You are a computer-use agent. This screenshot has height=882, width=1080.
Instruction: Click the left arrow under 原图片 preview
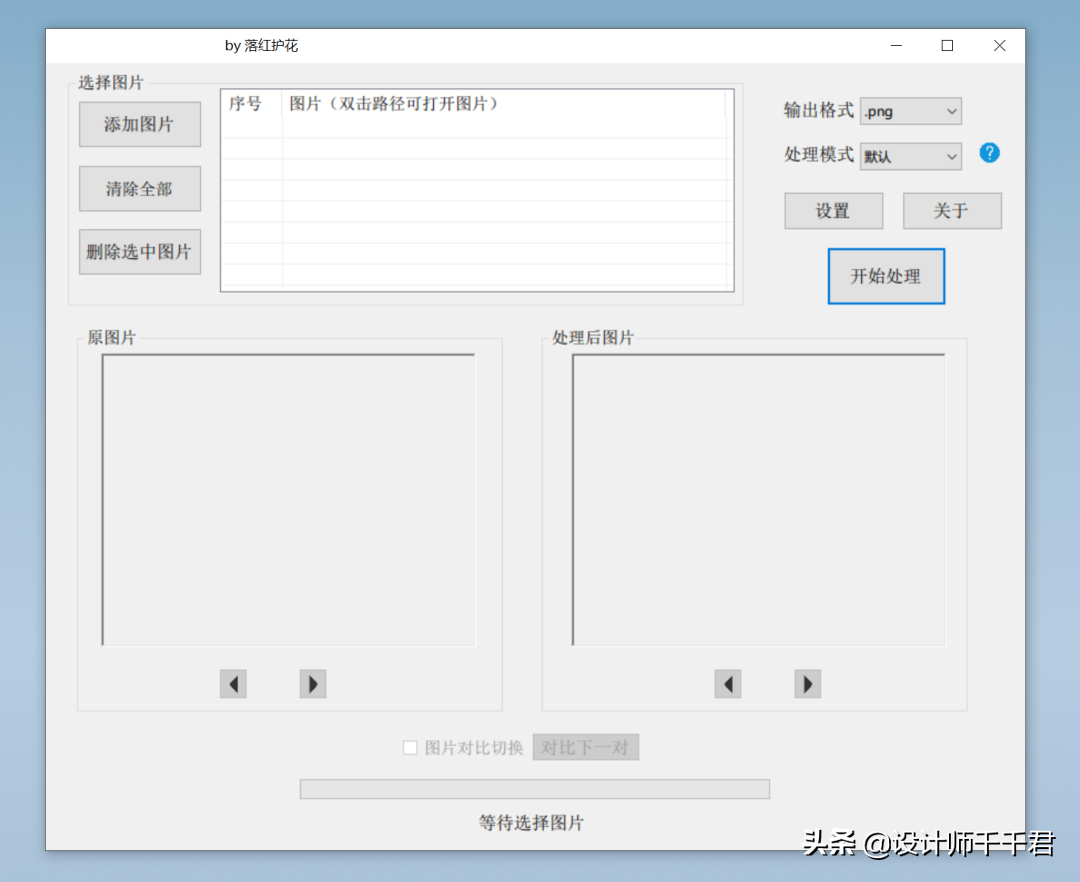[233, 684]
